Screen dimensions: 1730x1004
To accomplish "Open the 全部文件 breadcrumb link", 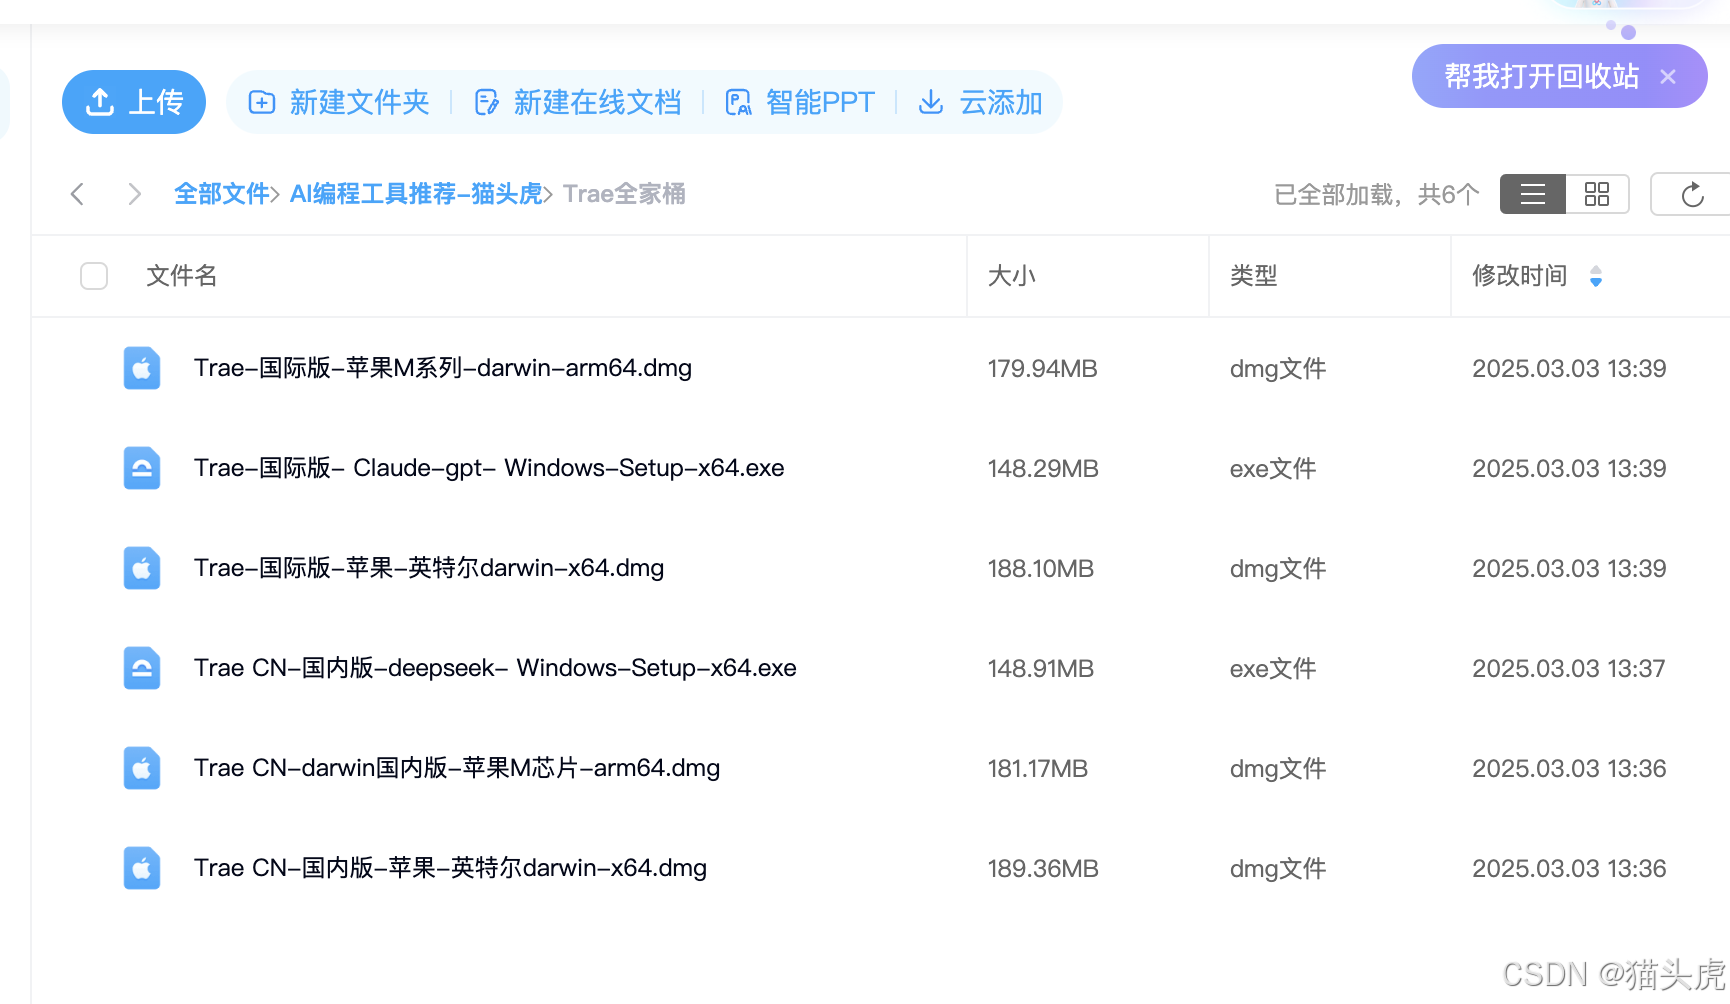I will (222, 194).
